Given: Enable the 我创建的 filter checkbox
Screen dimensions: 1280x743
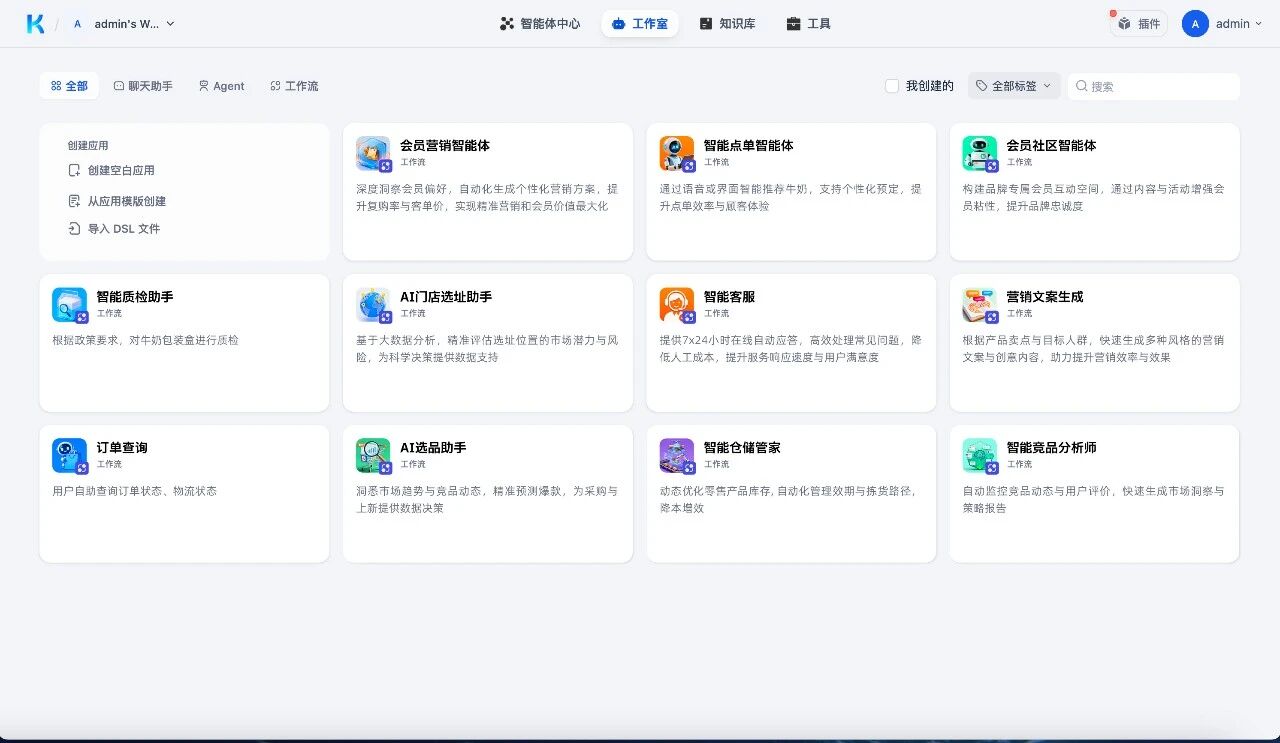Looking at the screenshot, I should pyautogui.click(x=891, y=86).
